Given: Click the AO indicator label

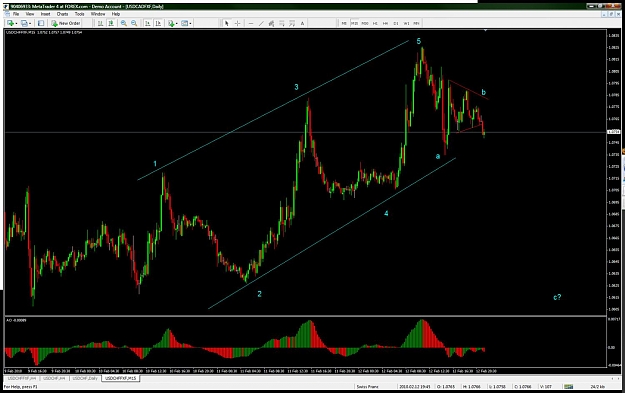Looking at the screenshot, I should pyautogui.click(x=16, y=320).
